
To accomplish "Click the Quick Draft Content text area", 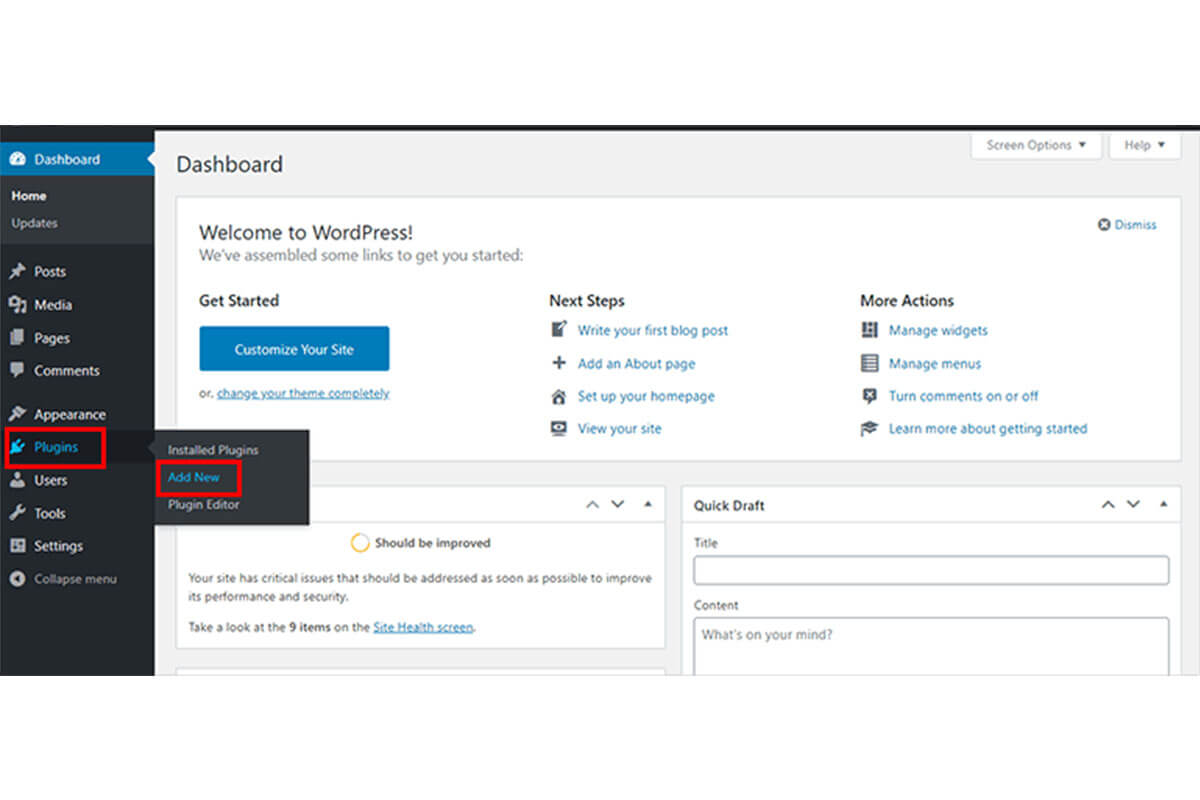I will pyautogui.click(x=931, y=646).
